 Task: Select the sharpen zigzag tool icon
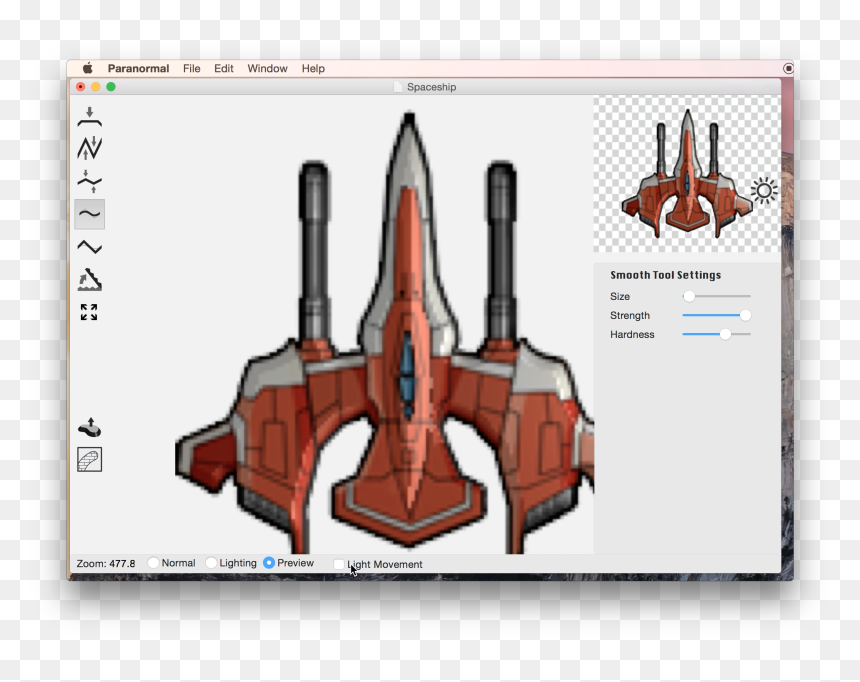pos(89,247)
